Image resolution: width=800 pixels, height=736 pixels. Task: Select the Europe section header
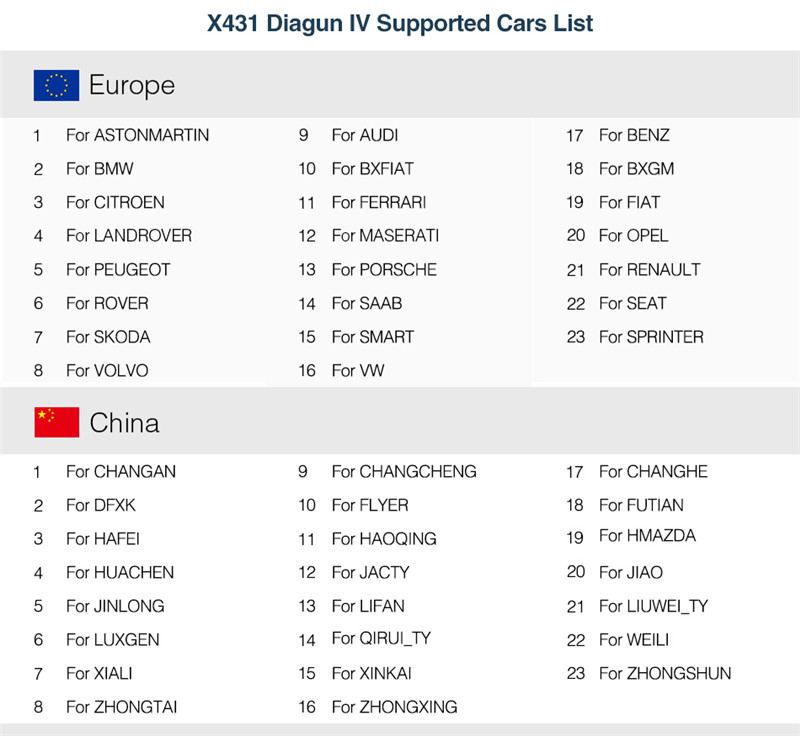(x=132, y=86)
